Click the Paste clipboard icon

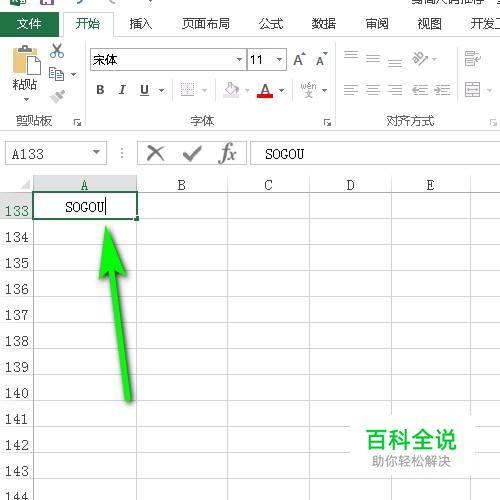[x=26, y=60]
